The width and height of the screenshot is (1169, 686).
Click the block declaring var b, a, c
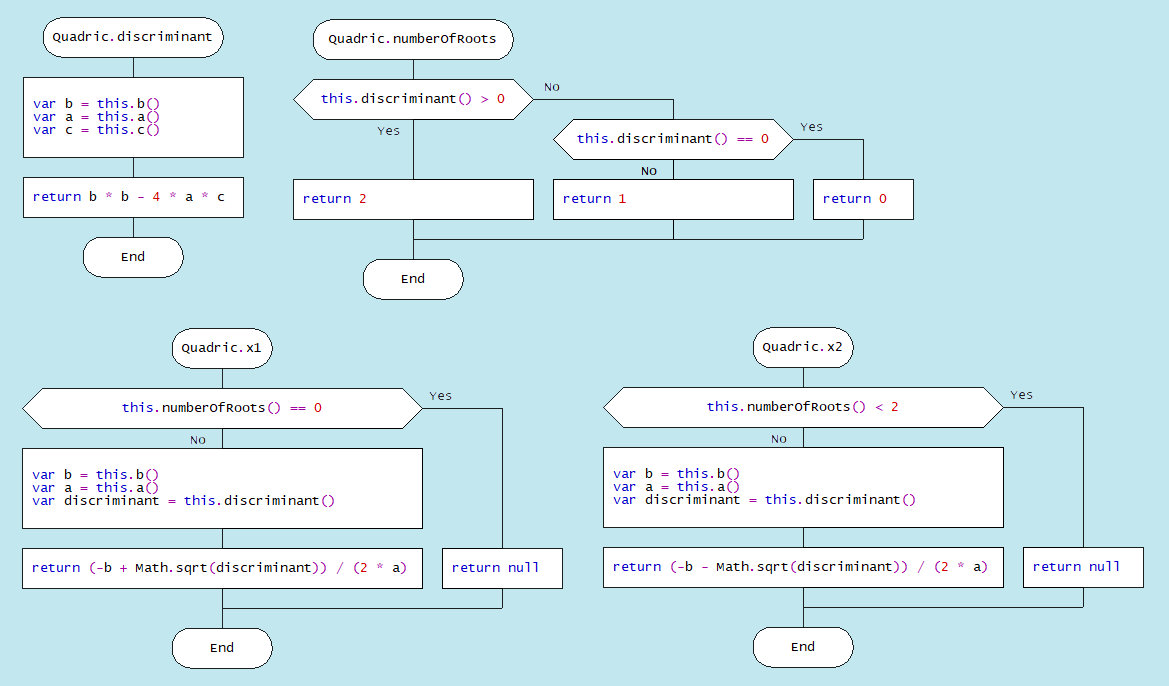click(x=132, y=117)
